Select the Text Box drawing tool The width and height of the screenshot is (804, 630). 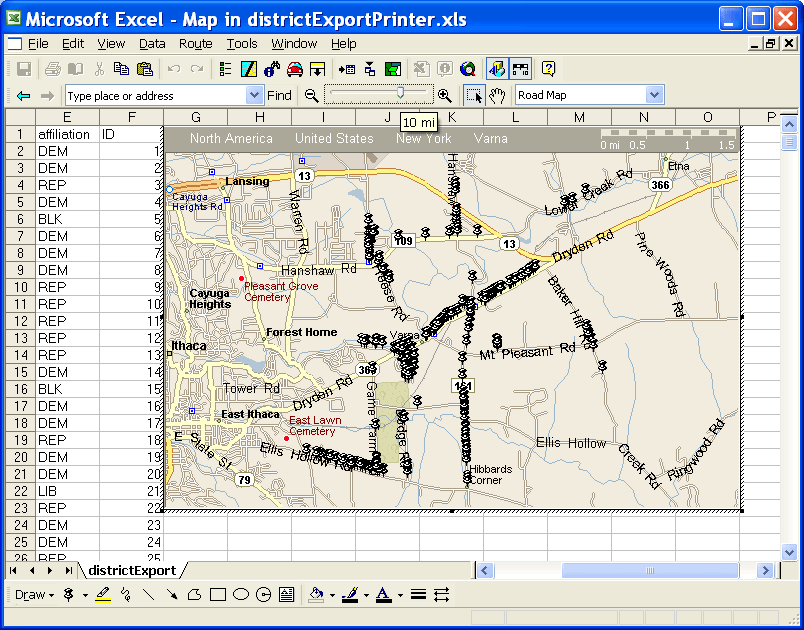click(x=287, y=595)
